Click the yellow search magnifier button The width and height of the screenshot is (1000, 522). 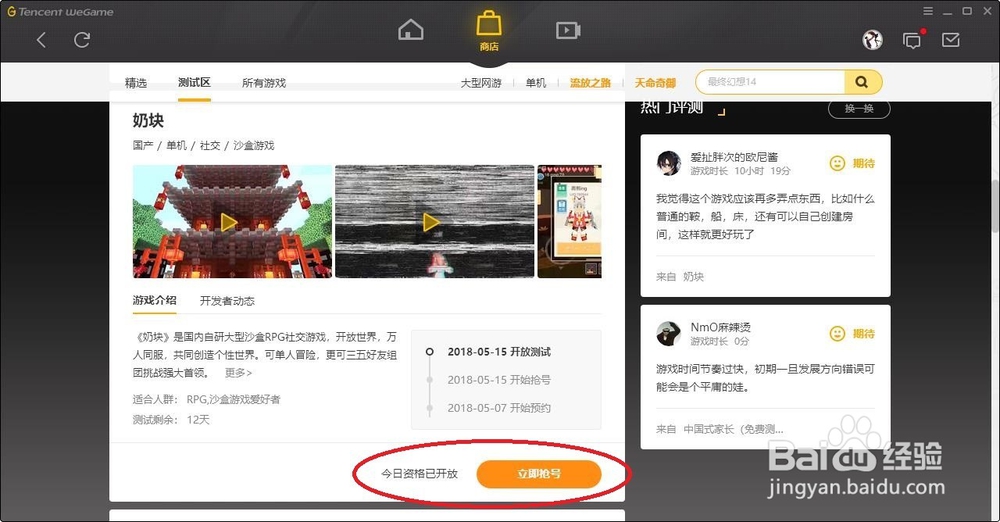pos(863,82)
